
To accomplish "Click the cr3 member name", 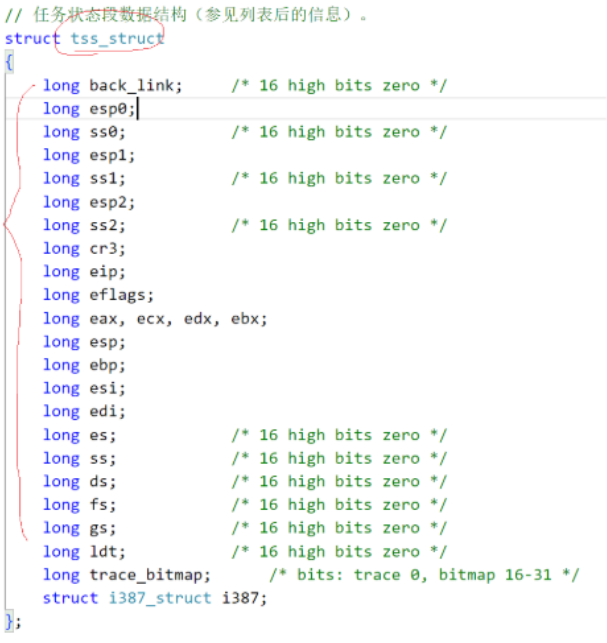I will [x=104, y=248].
